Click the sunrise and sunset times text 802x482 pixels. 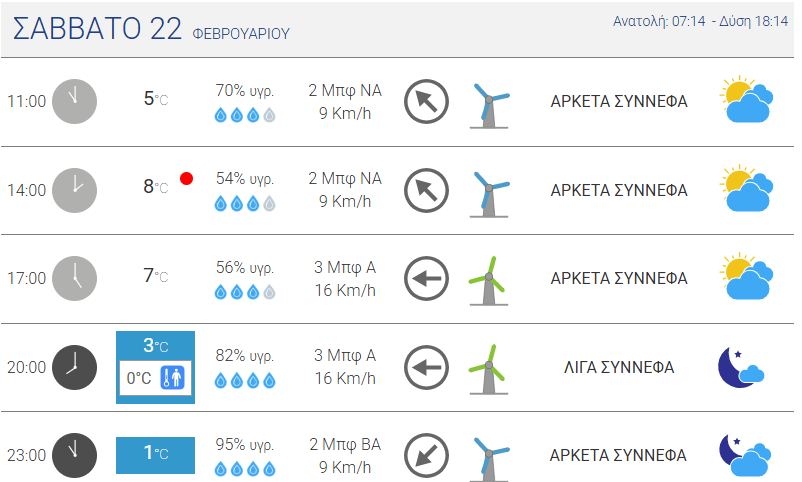pos(701,21)
